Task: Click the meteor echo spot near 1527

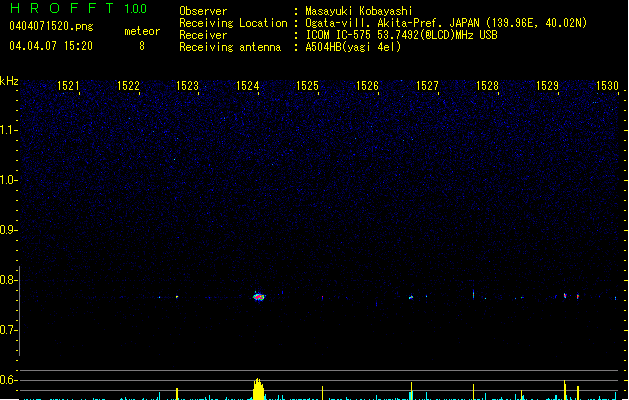Action: (x=411, y=298)
